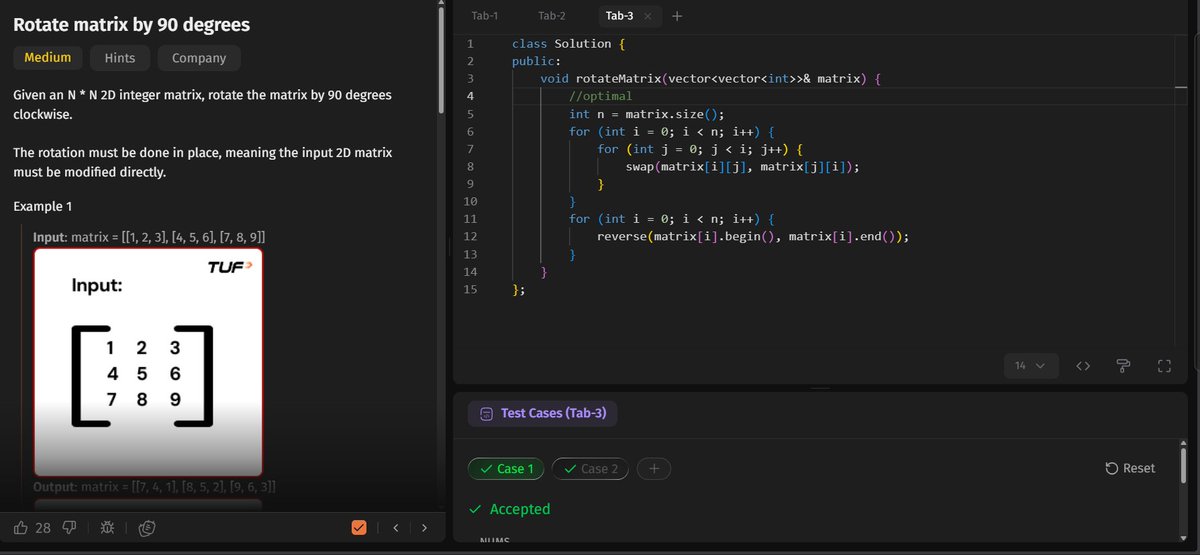Screen dimensions: 1200x555
Task: Add a new test case with plus
Action: pyautogui.click(x=653, y=468)
